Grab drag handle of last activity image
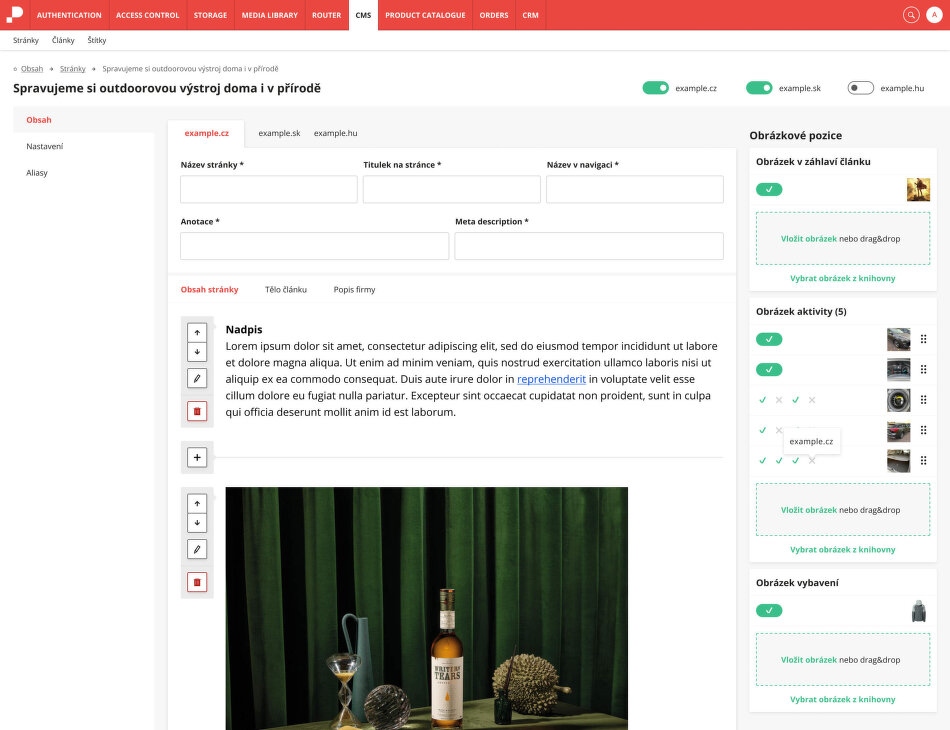The width and height of the screenshot is (950, 730). (x=923, y=460)
